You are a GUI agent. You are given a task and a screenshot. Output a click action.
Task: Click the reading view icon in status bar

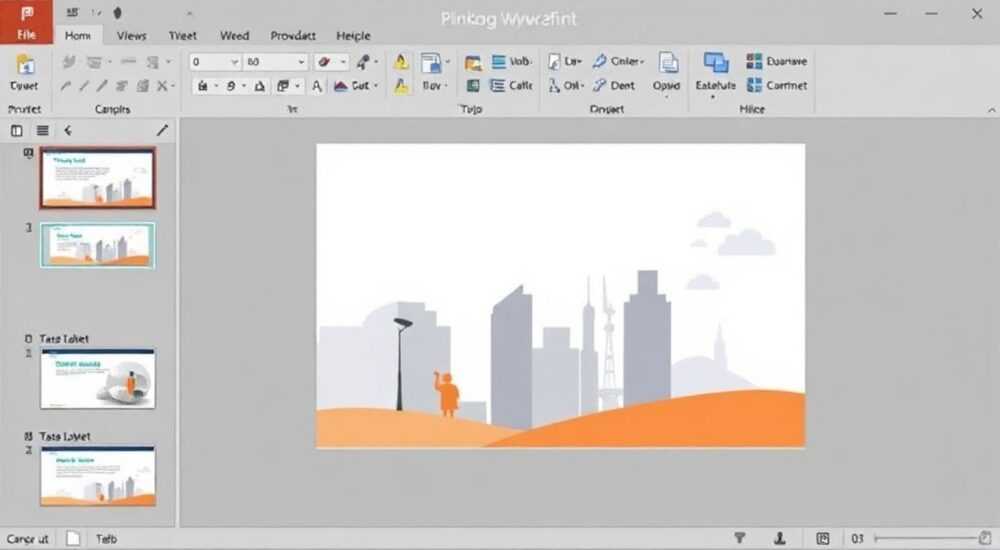pos(823,539)
